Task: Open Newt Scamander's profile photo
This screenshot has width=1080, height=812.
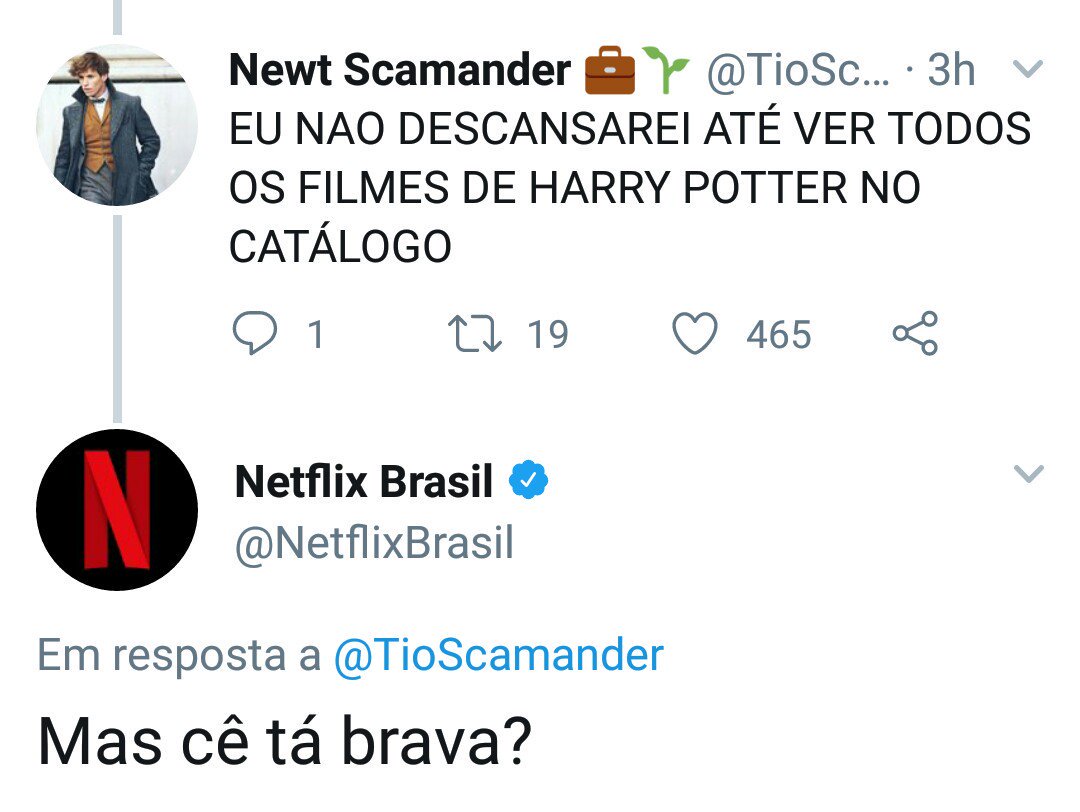Action: 111,125
